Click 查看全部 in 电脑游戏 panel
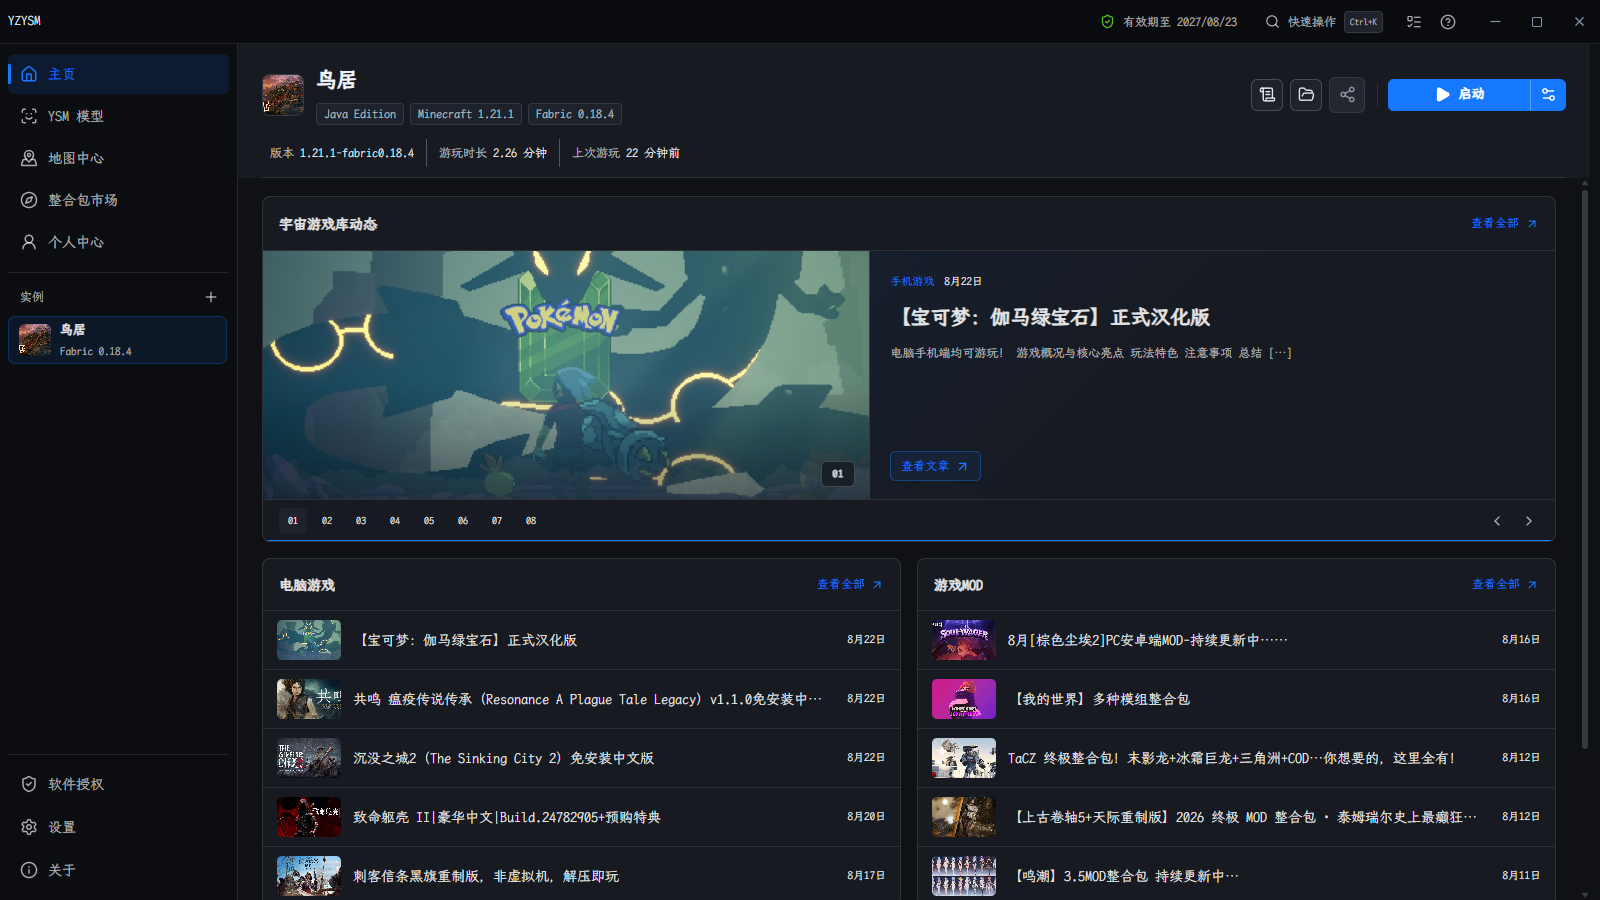This screenshot has height=900, width=1600. click(x=850, y=585)
